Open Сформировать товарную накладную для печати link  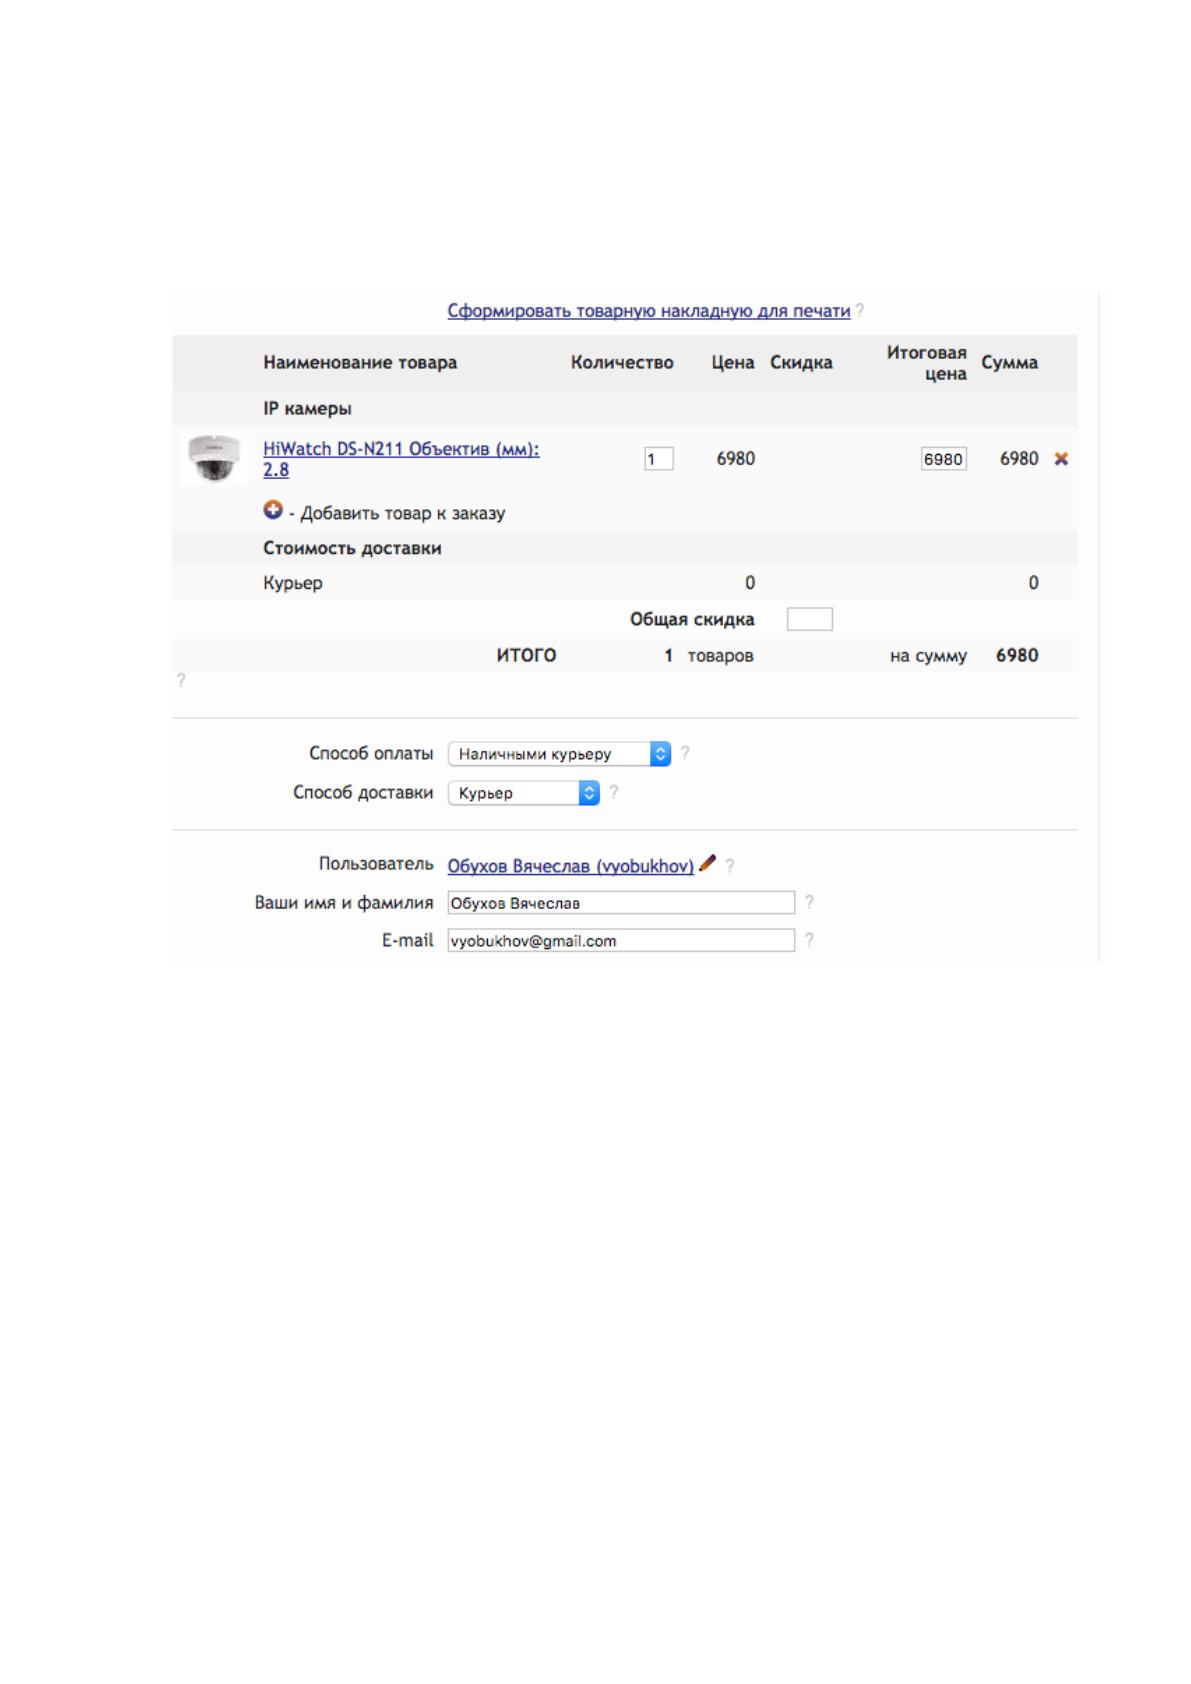tap(649, 311)
